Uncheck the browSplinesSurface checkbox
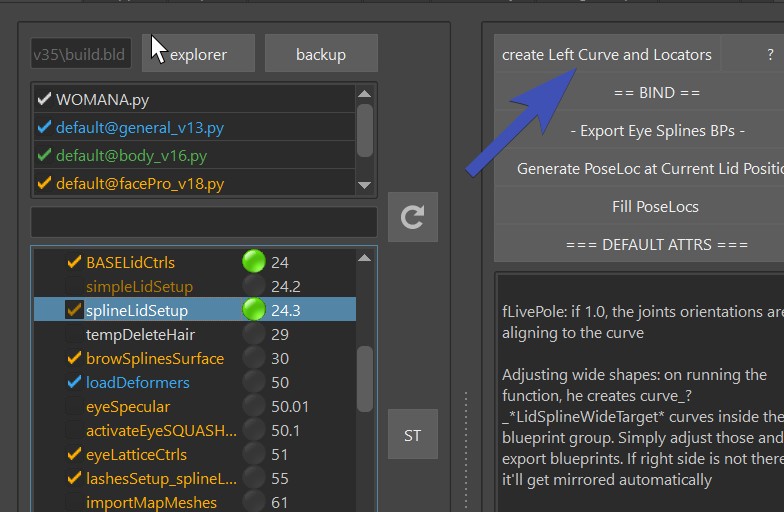 pyautogui.click(x=74, y=358)
